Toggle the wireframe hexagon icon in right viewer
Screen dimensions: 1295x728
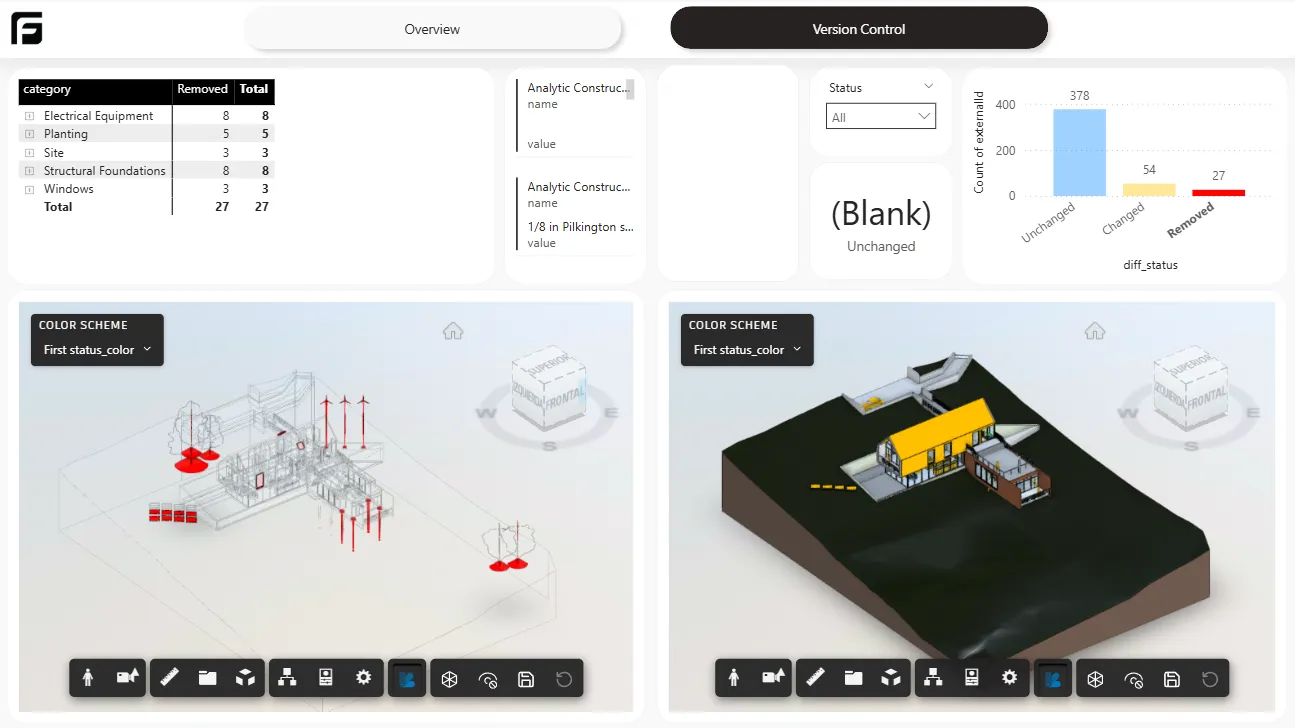click(x=1095, y=678)
